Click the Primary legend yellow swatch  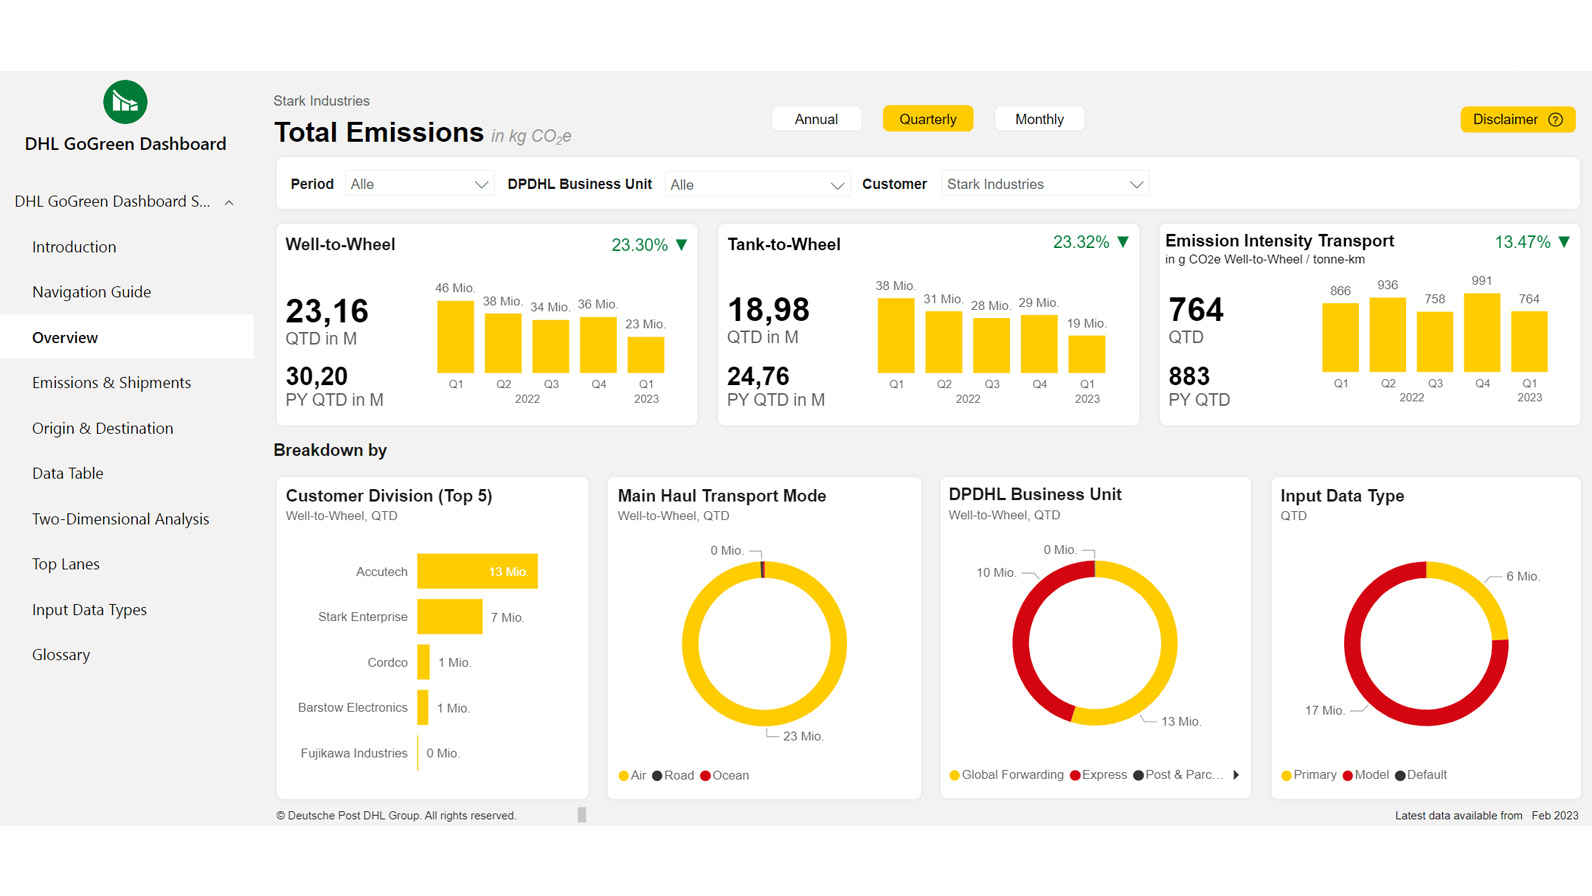tap(1286, 775)
